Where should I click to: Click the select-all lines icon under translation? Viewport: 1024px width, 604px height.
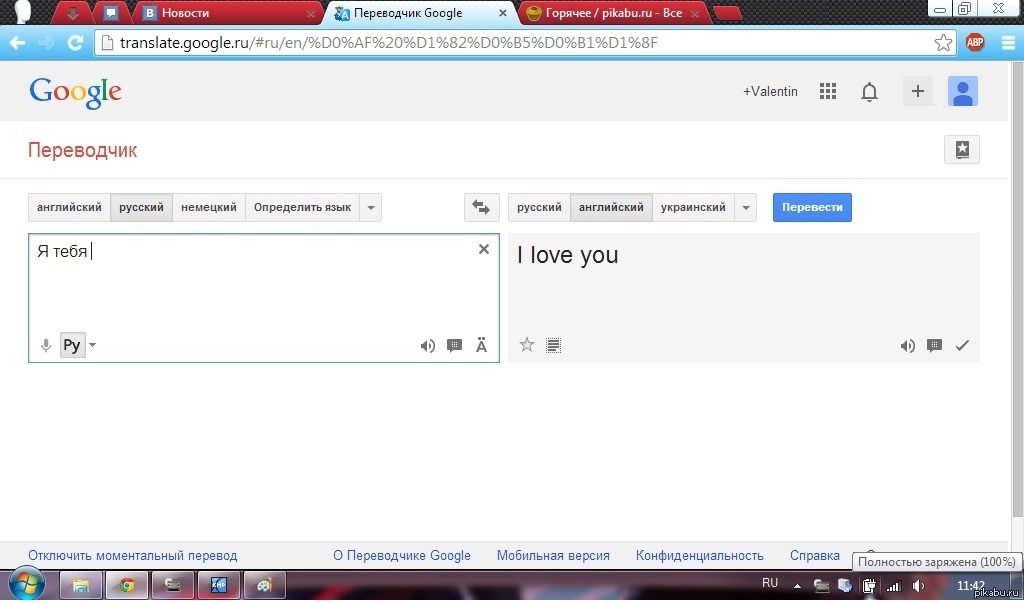pyautogui.click(x=553, y=345)
